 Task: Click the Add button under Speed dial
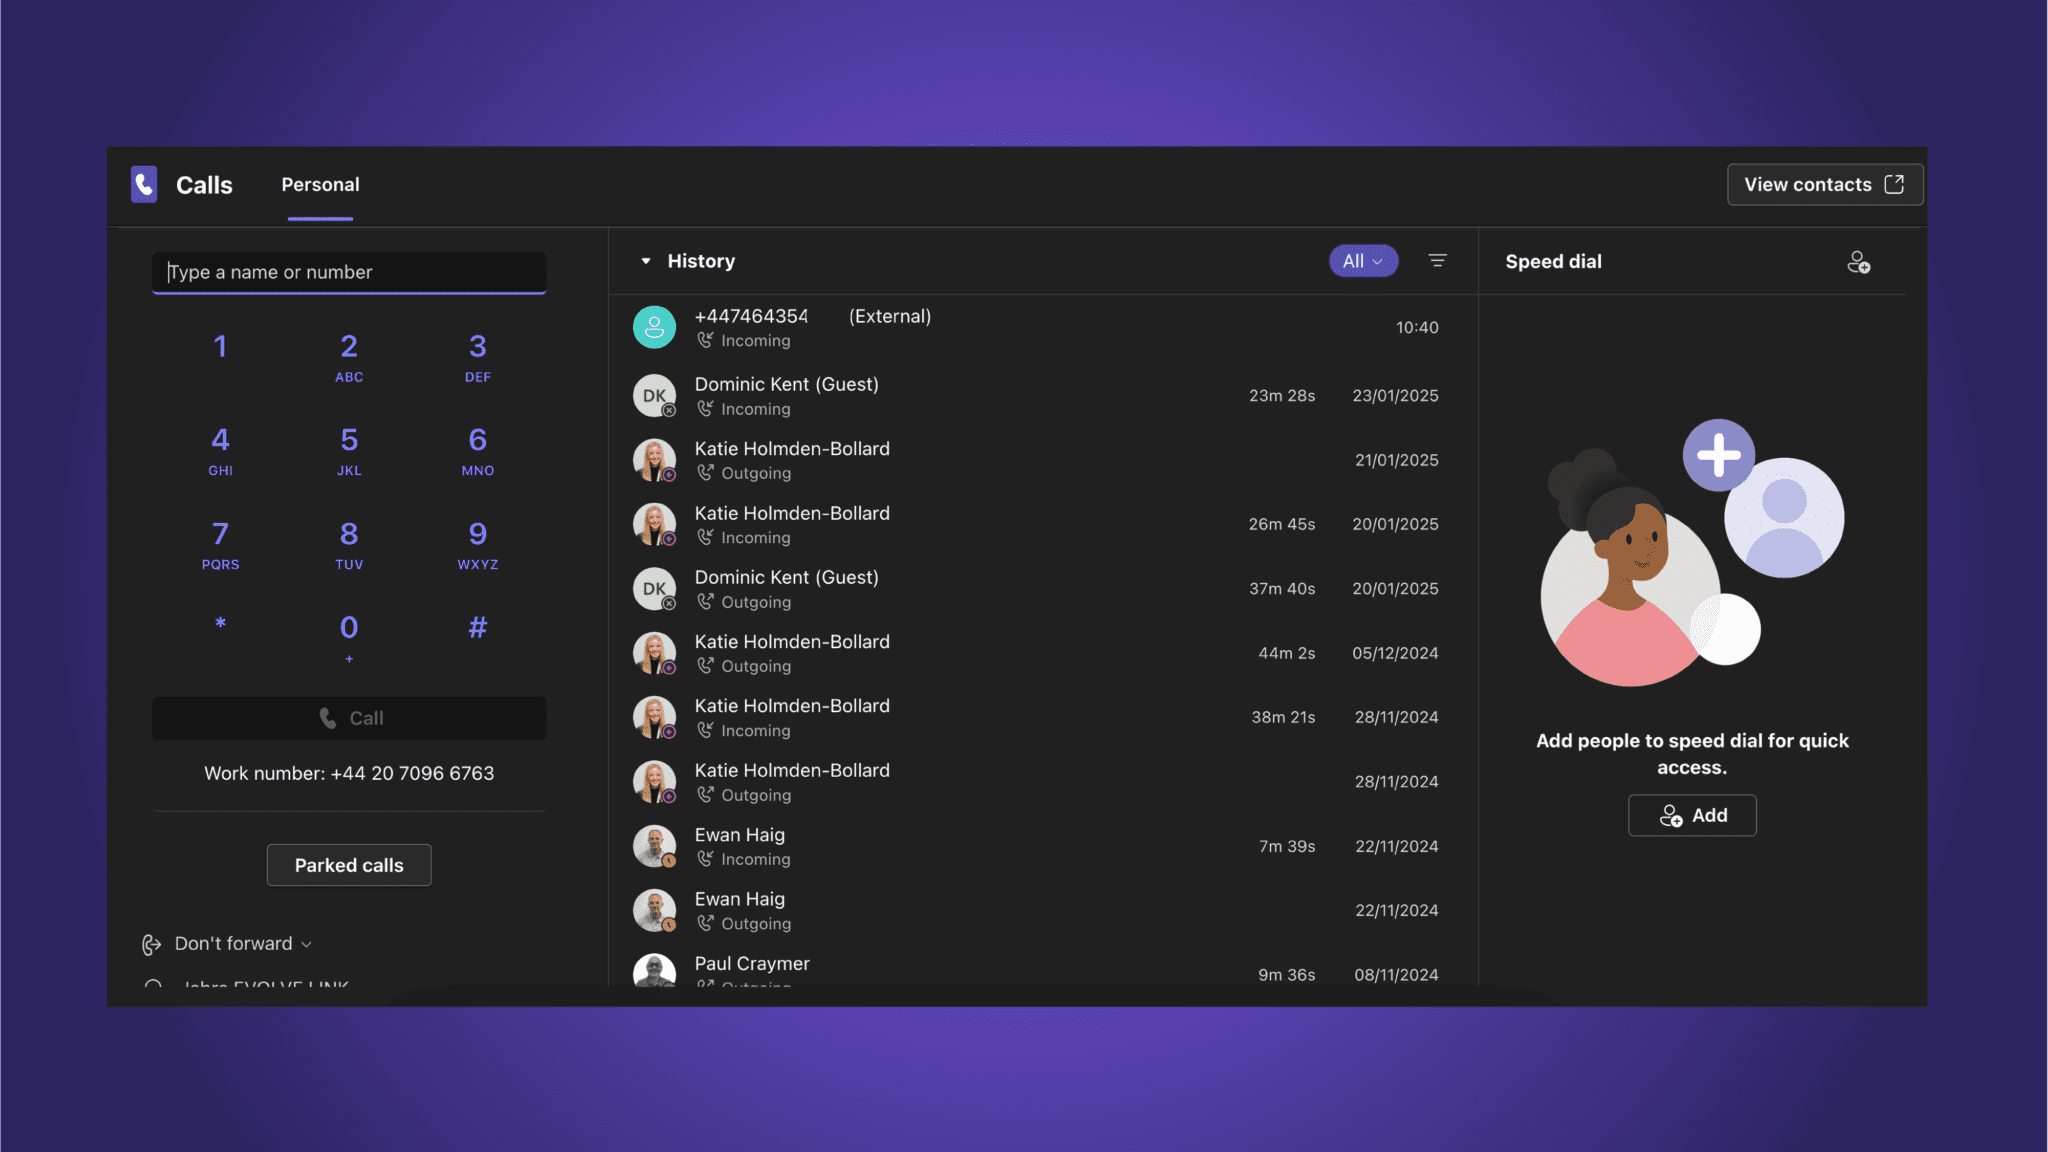click(1691, 815)
